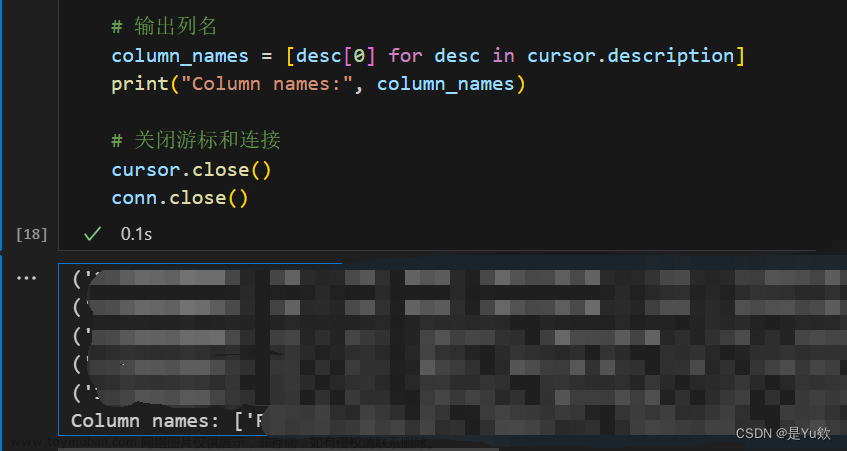Viewport: 847px width, 451px height.
Task: Click the execution count [18] label
Action: [x=31, y=234]
